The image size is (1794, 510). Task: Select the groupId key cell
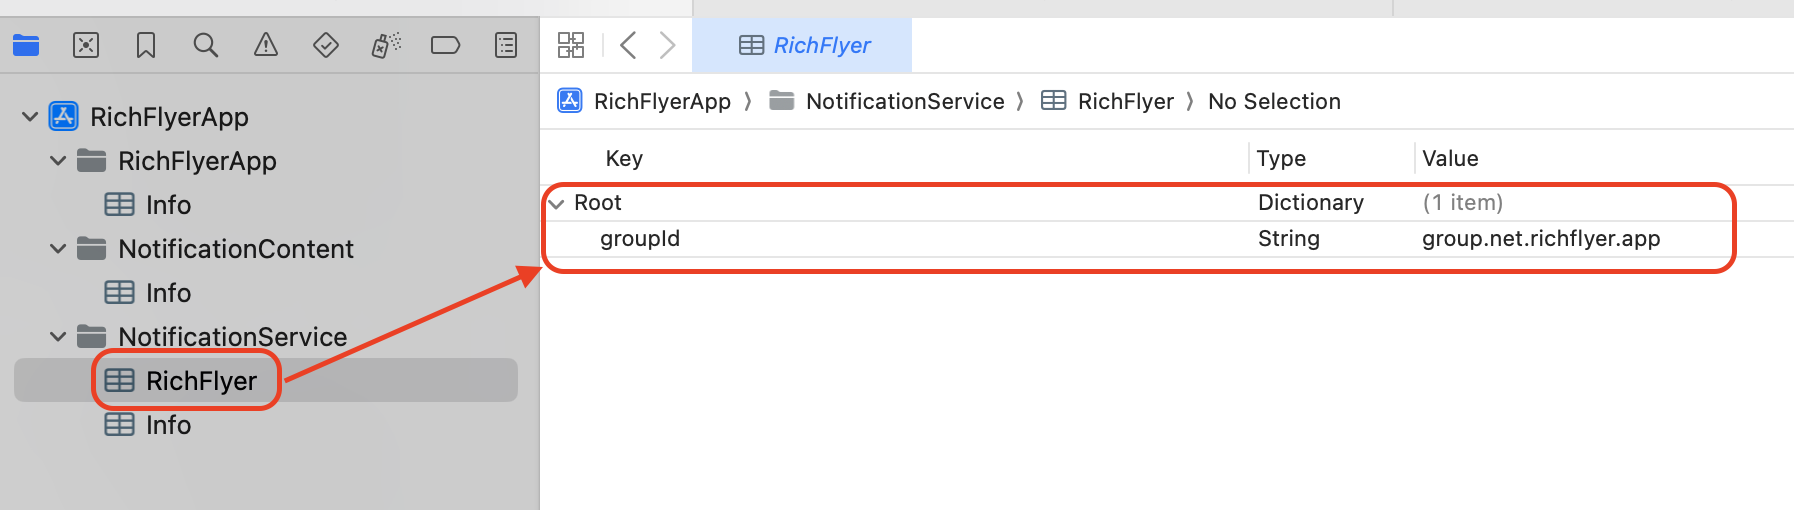pyautogui.click(x=640, y=238)
